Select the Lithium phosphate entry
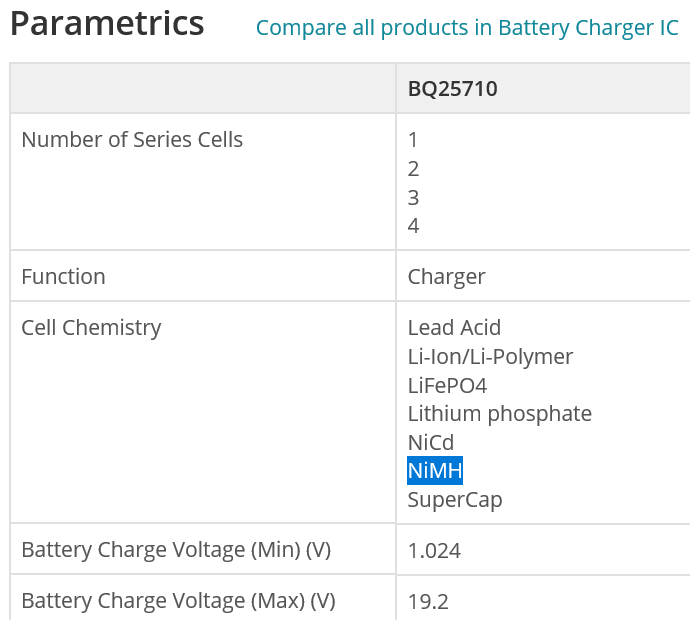This screenshot has height=620, width=690. (499, 414)
